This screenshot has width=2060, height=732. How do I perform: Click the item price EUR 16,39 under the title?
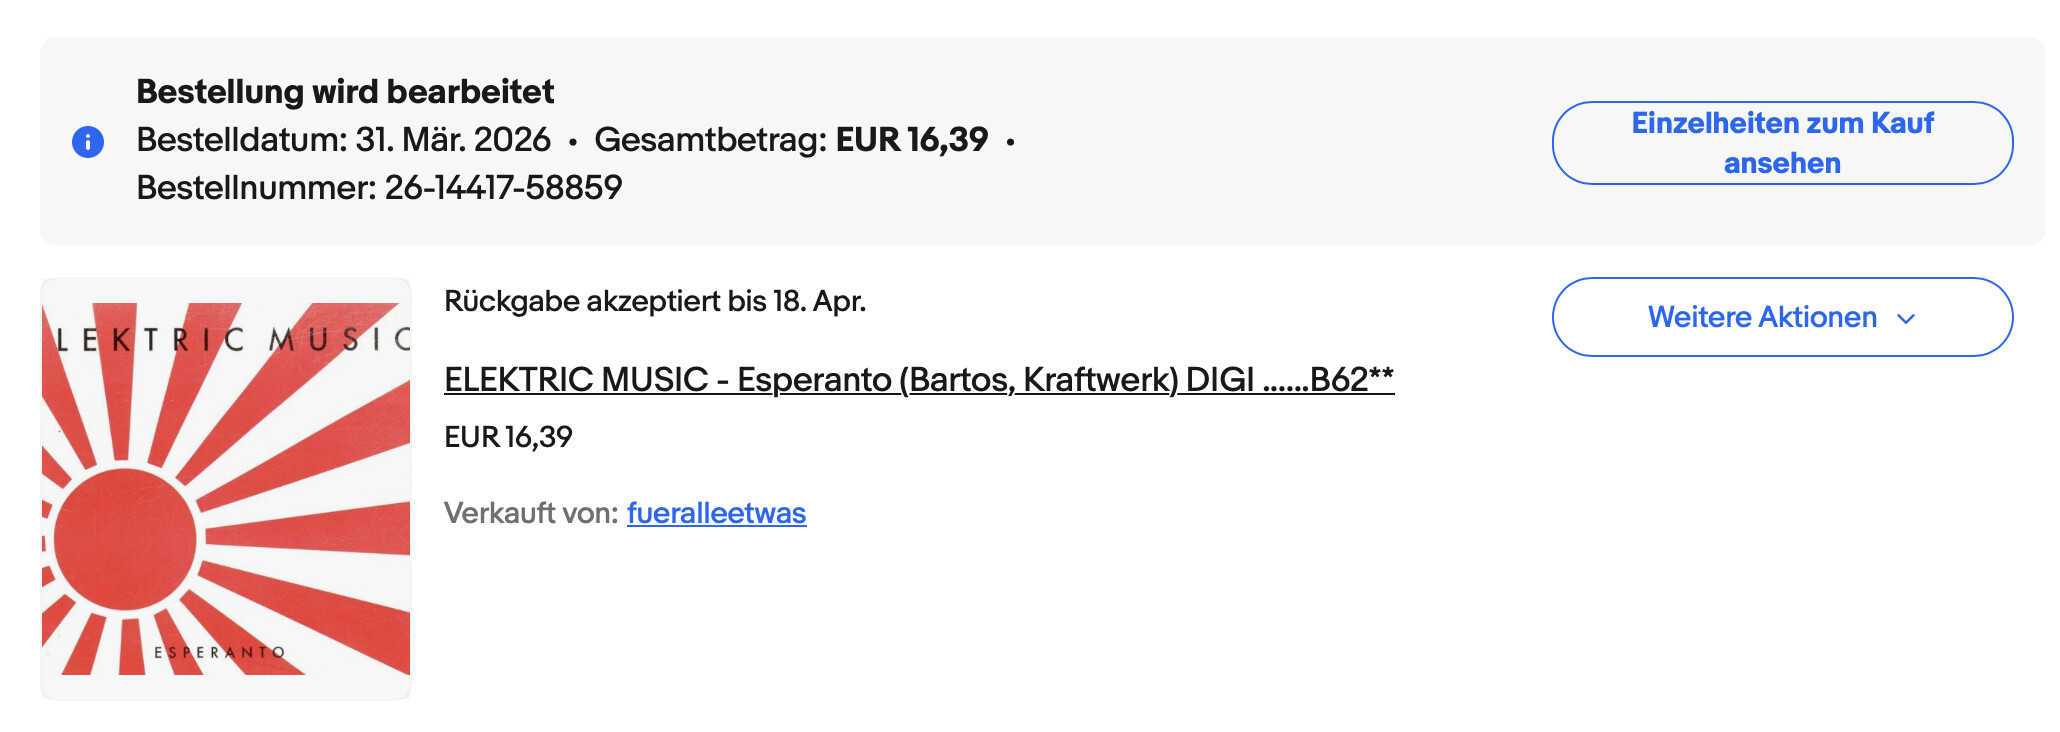[x=508, y=437]
